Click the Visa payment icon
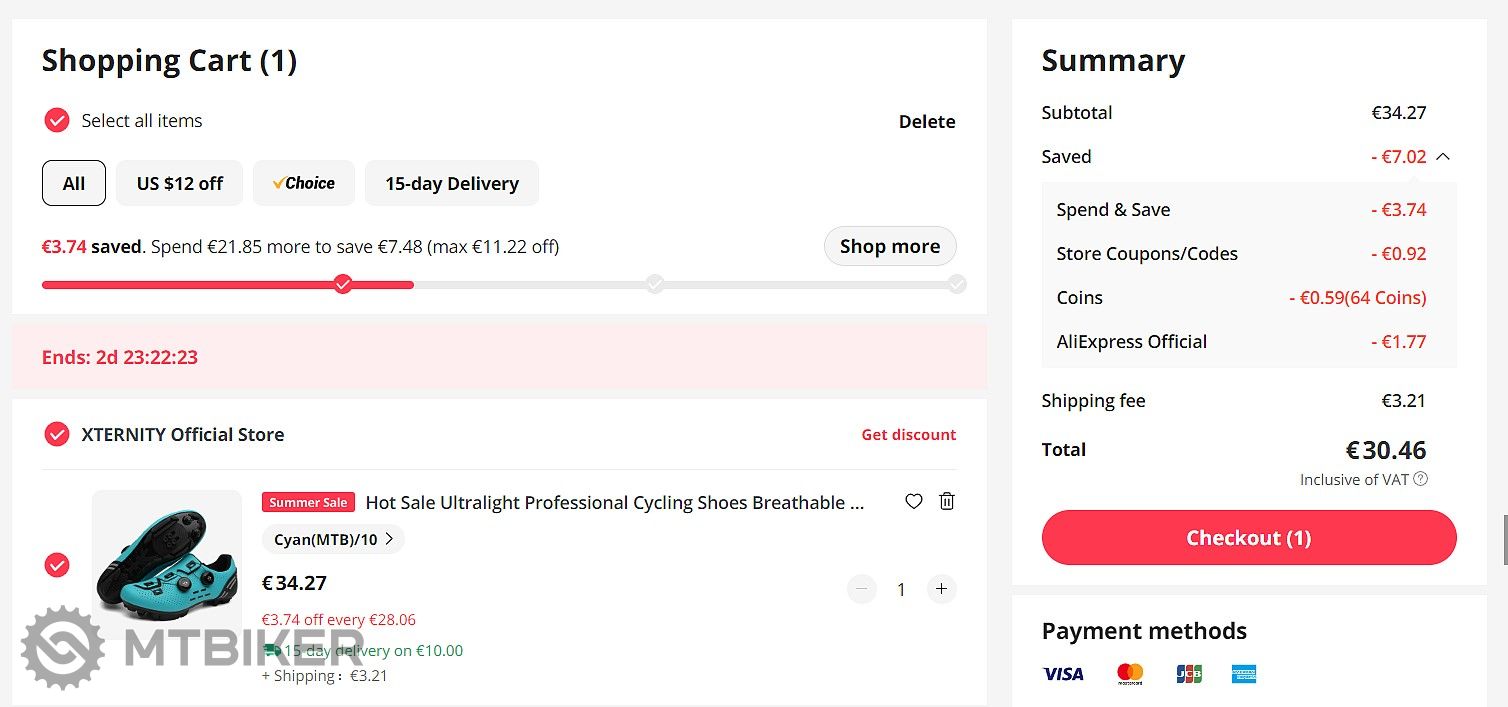1508x707 pixels. click(x=1063, y=674)
